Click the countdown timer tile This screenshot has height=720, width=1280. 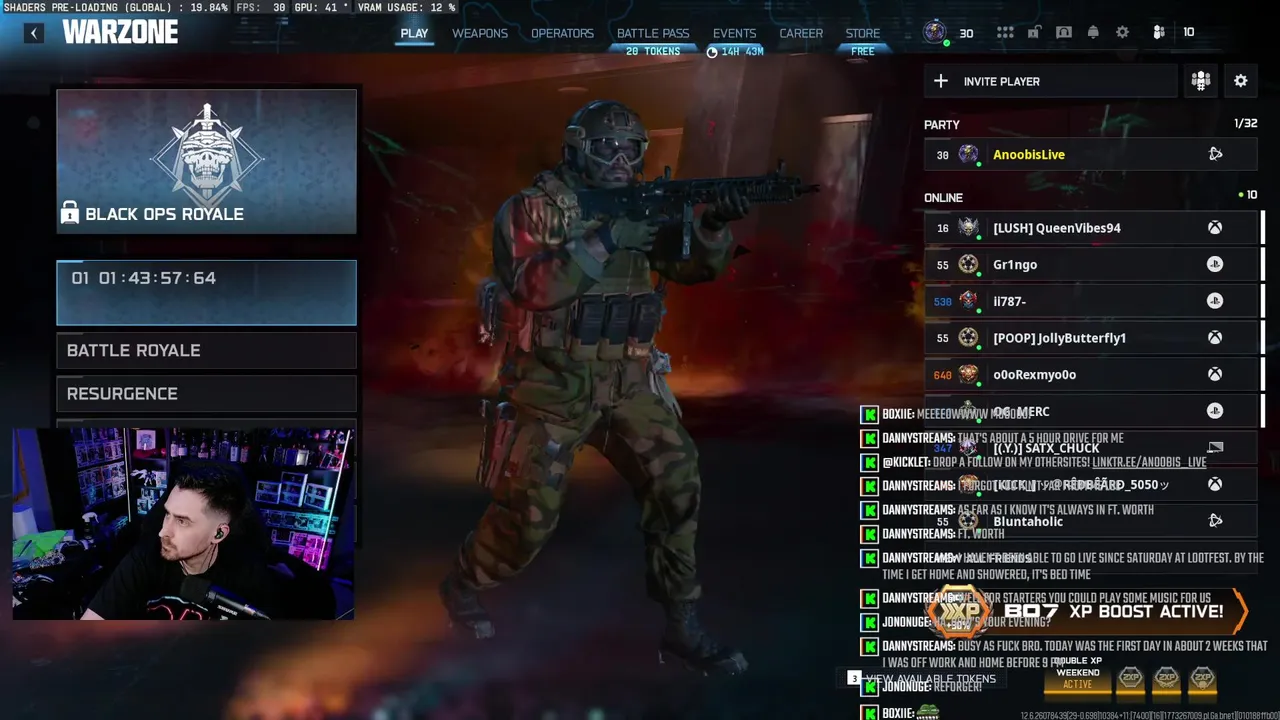pos(207,293)
